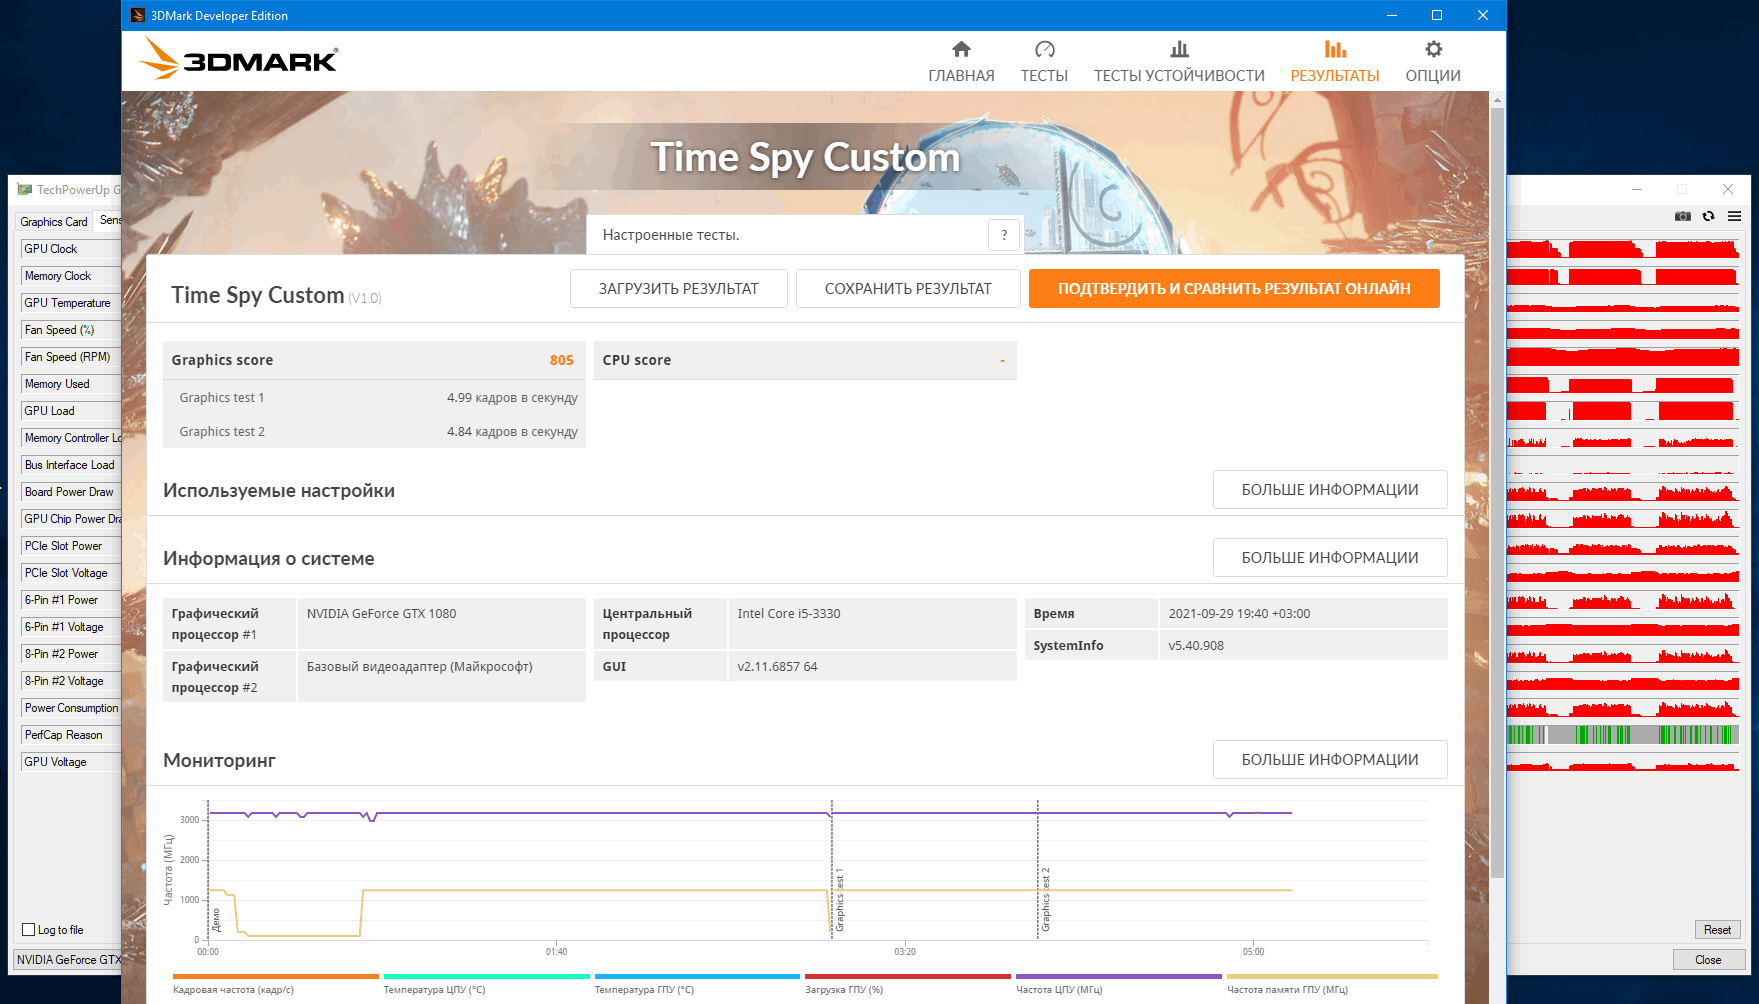The image size is (1759, 1004).
Task: Open the ГЛАВНАЯ home icon
Action: [x=961, y=49]
